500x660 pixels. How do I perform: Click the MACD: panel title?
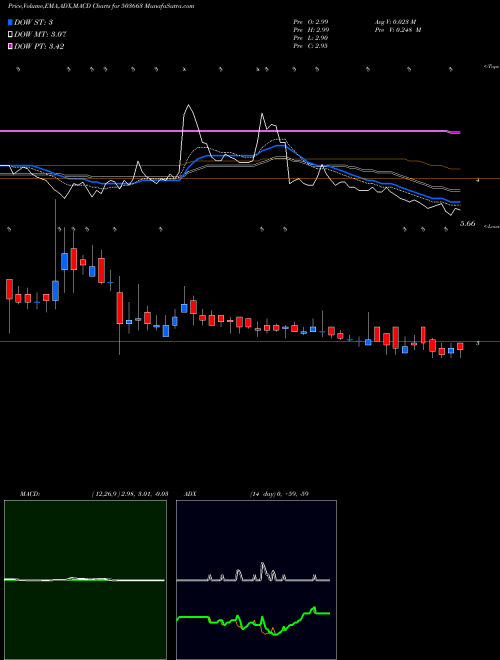(x=30, y=494)
